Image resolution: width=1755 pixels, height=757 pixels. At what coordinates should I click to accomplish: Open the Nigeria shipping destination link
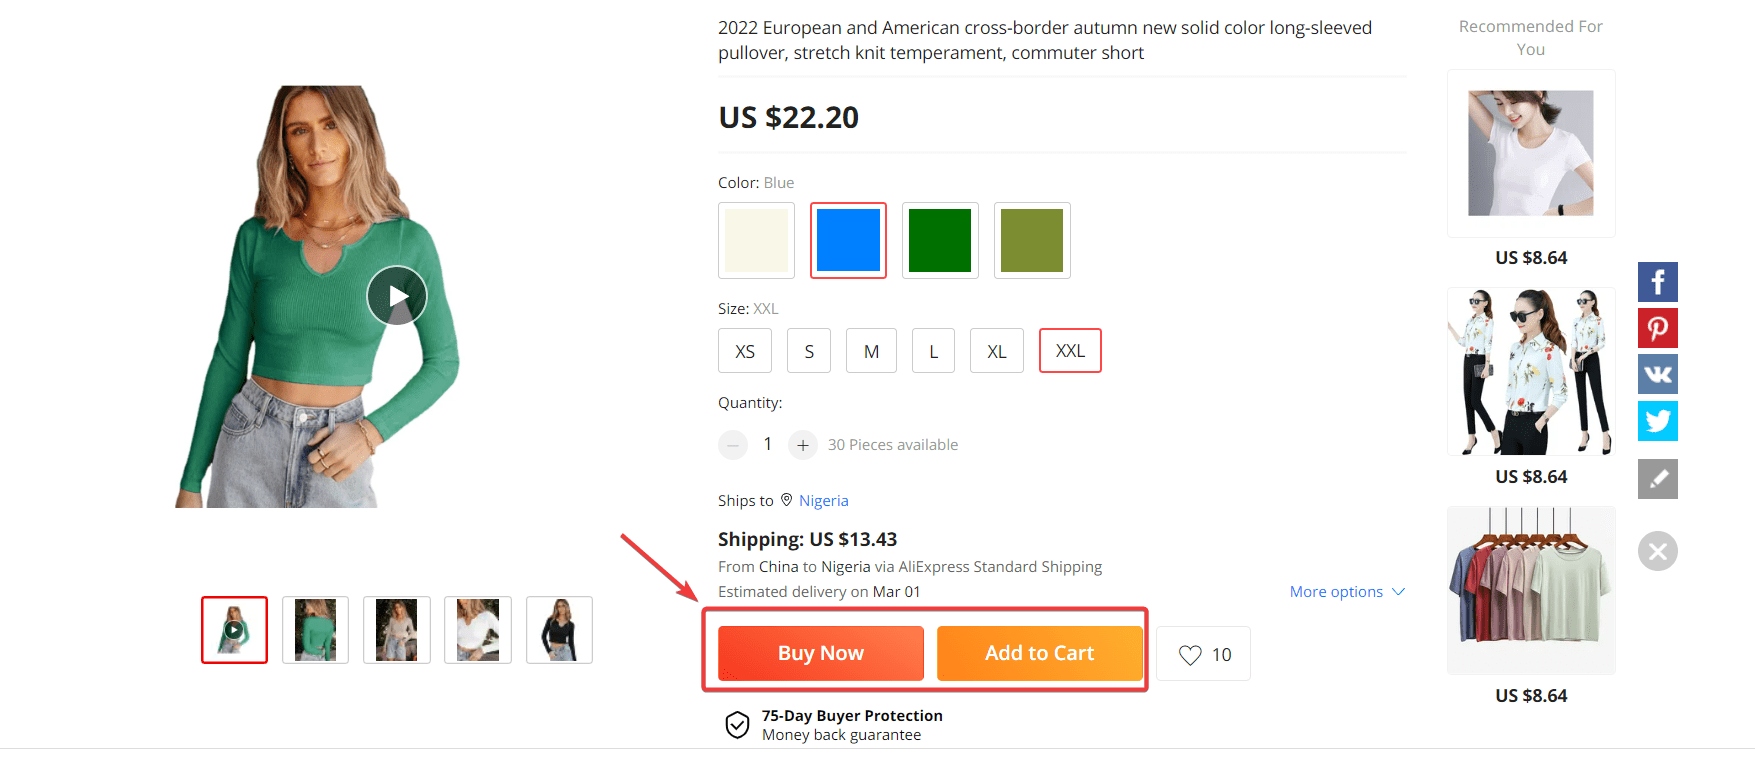[x=824, y=500]
